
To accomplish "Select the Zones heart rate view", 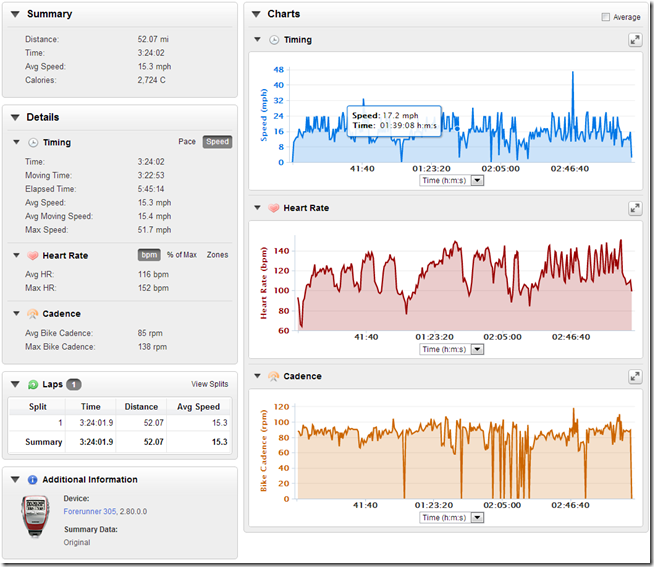I will pyautogui.click(x=217, y=255).
